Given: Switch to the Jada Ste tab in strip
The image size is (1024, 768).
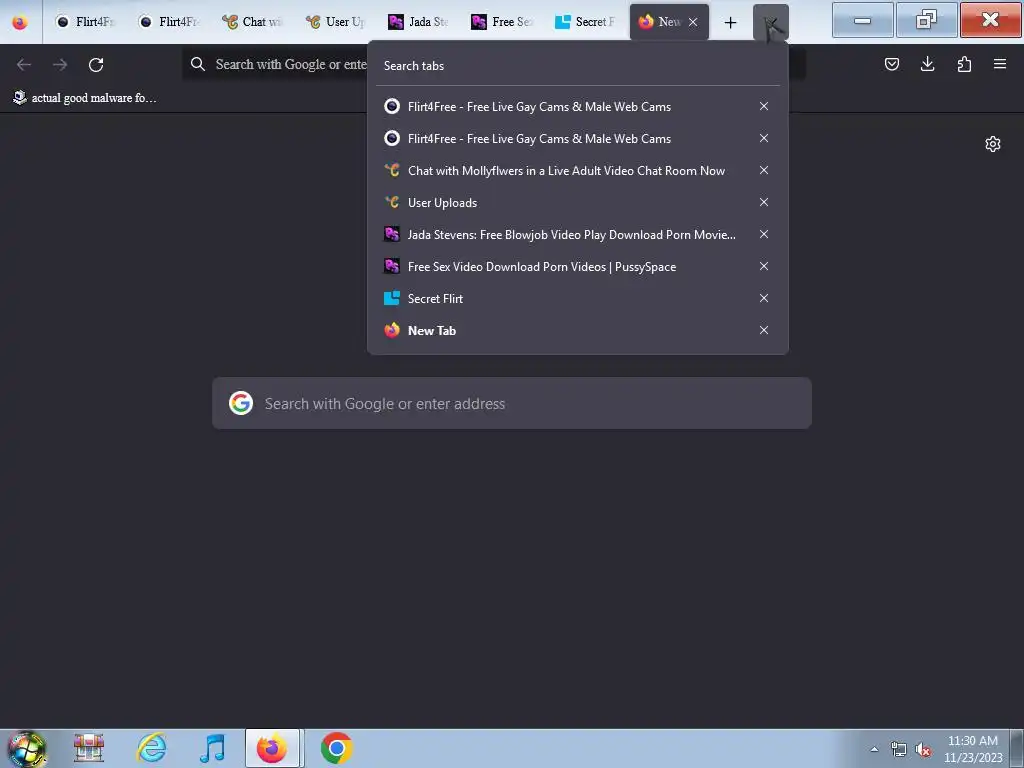Looking at the screenshot, I should click(421, 22).
